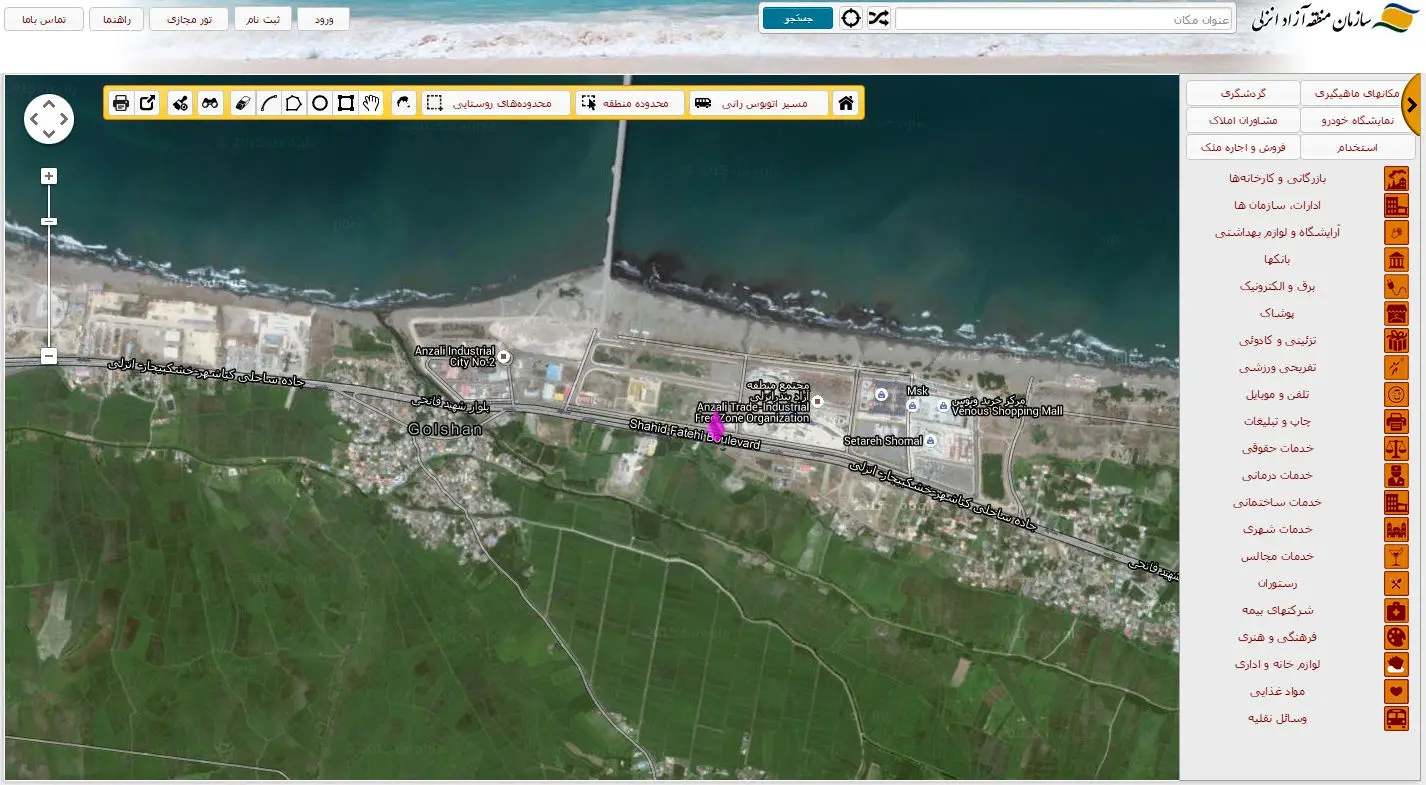The height and width of the screenshot is (785, 1426).
Task: Open the استخدام employment tab
Action: pyautogui.click(x=1358, y=147)
